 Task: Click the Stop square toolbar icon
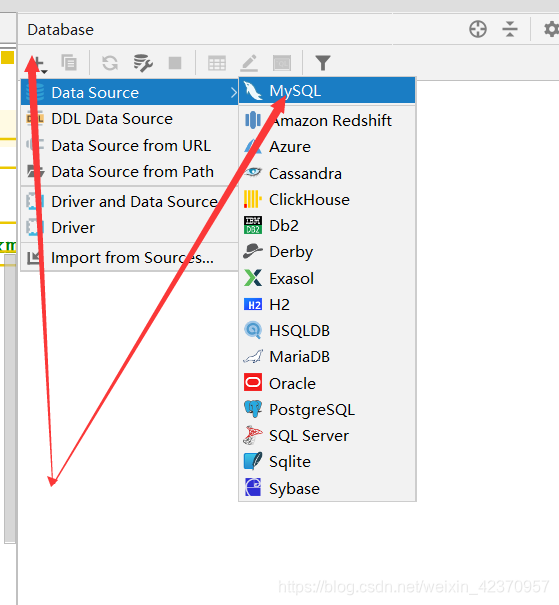175,63
